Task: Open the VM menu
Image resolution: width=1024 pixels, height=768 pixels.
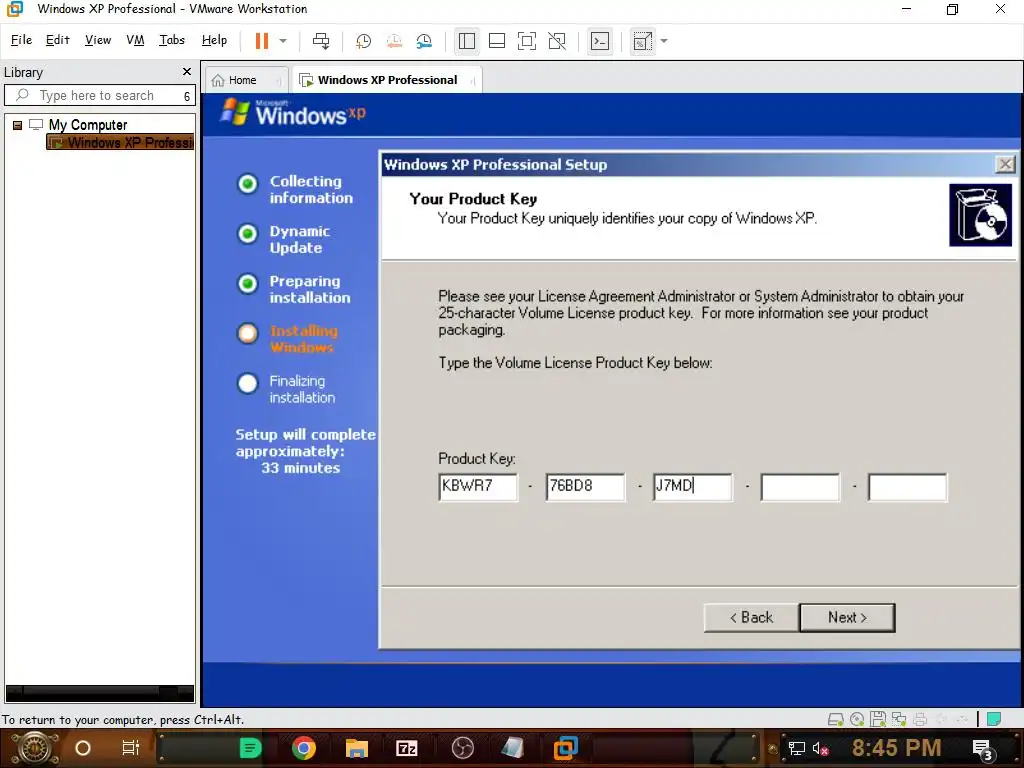Action: pos(135,40)
